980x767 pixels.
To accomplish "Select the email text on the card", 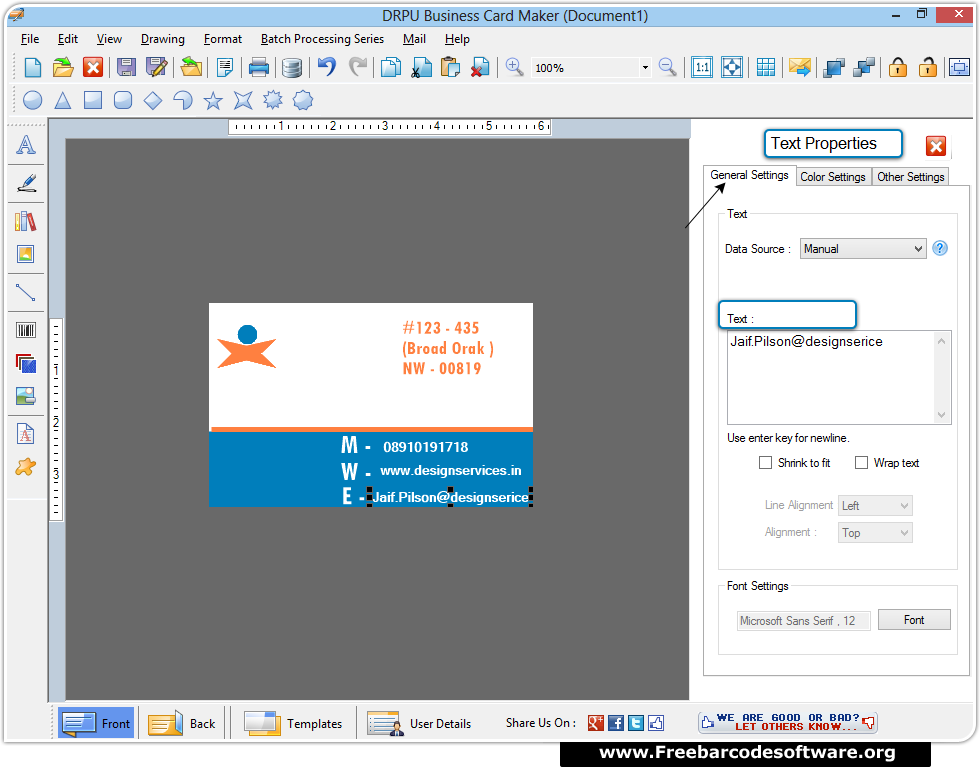I will click(x=451, y=497).
